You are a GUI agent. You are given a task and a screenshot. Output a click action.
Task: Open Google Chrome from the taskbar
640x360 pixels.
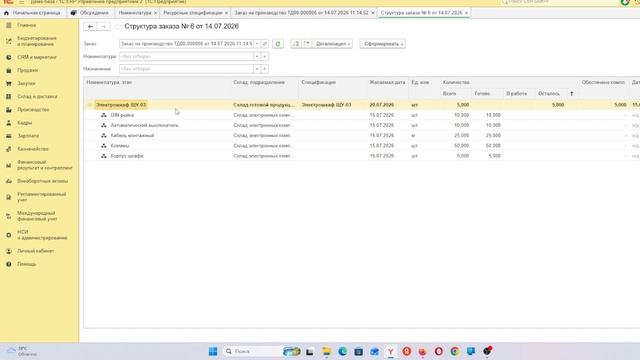pos(455,351)
